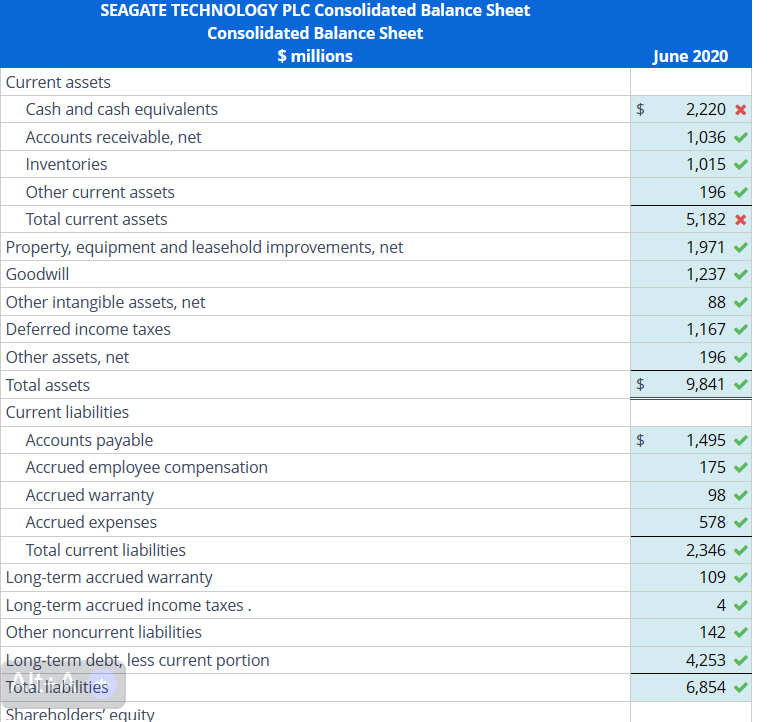Click the Goodwill value 1,237
This screenshot has height=722, width=773.
(705, 274)
